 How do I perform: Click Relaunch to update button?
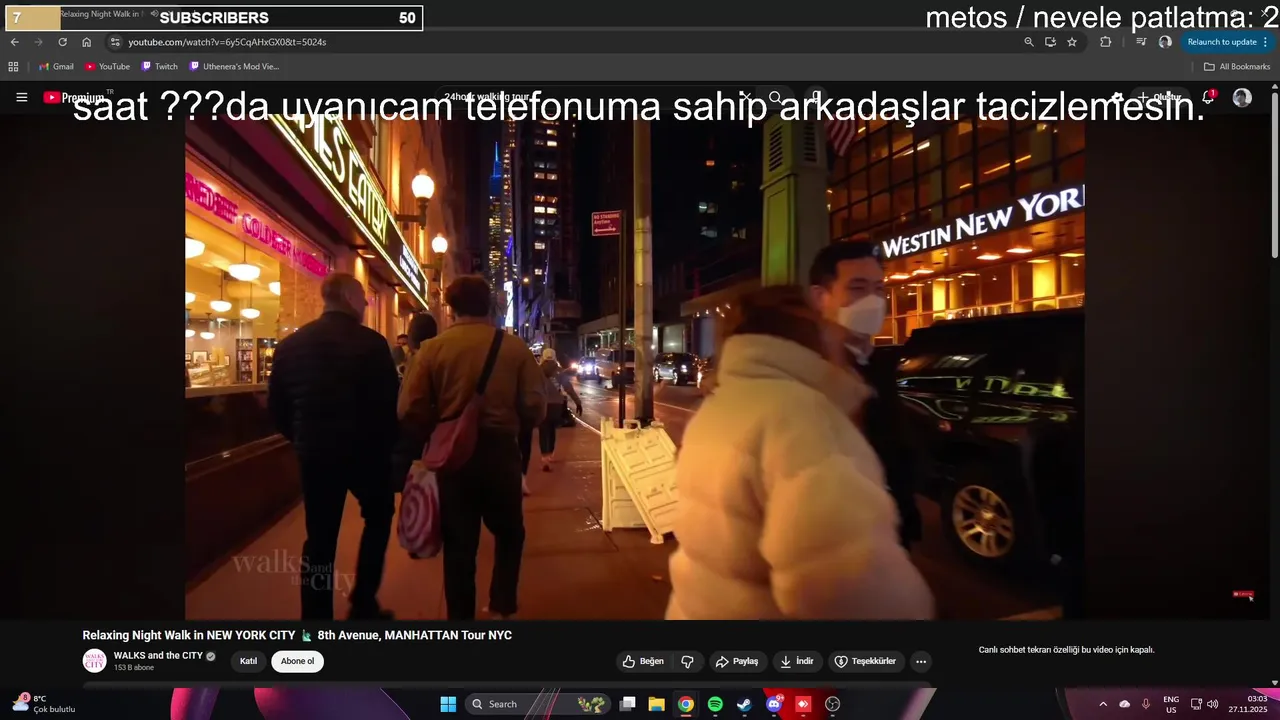coord(1227,42)
